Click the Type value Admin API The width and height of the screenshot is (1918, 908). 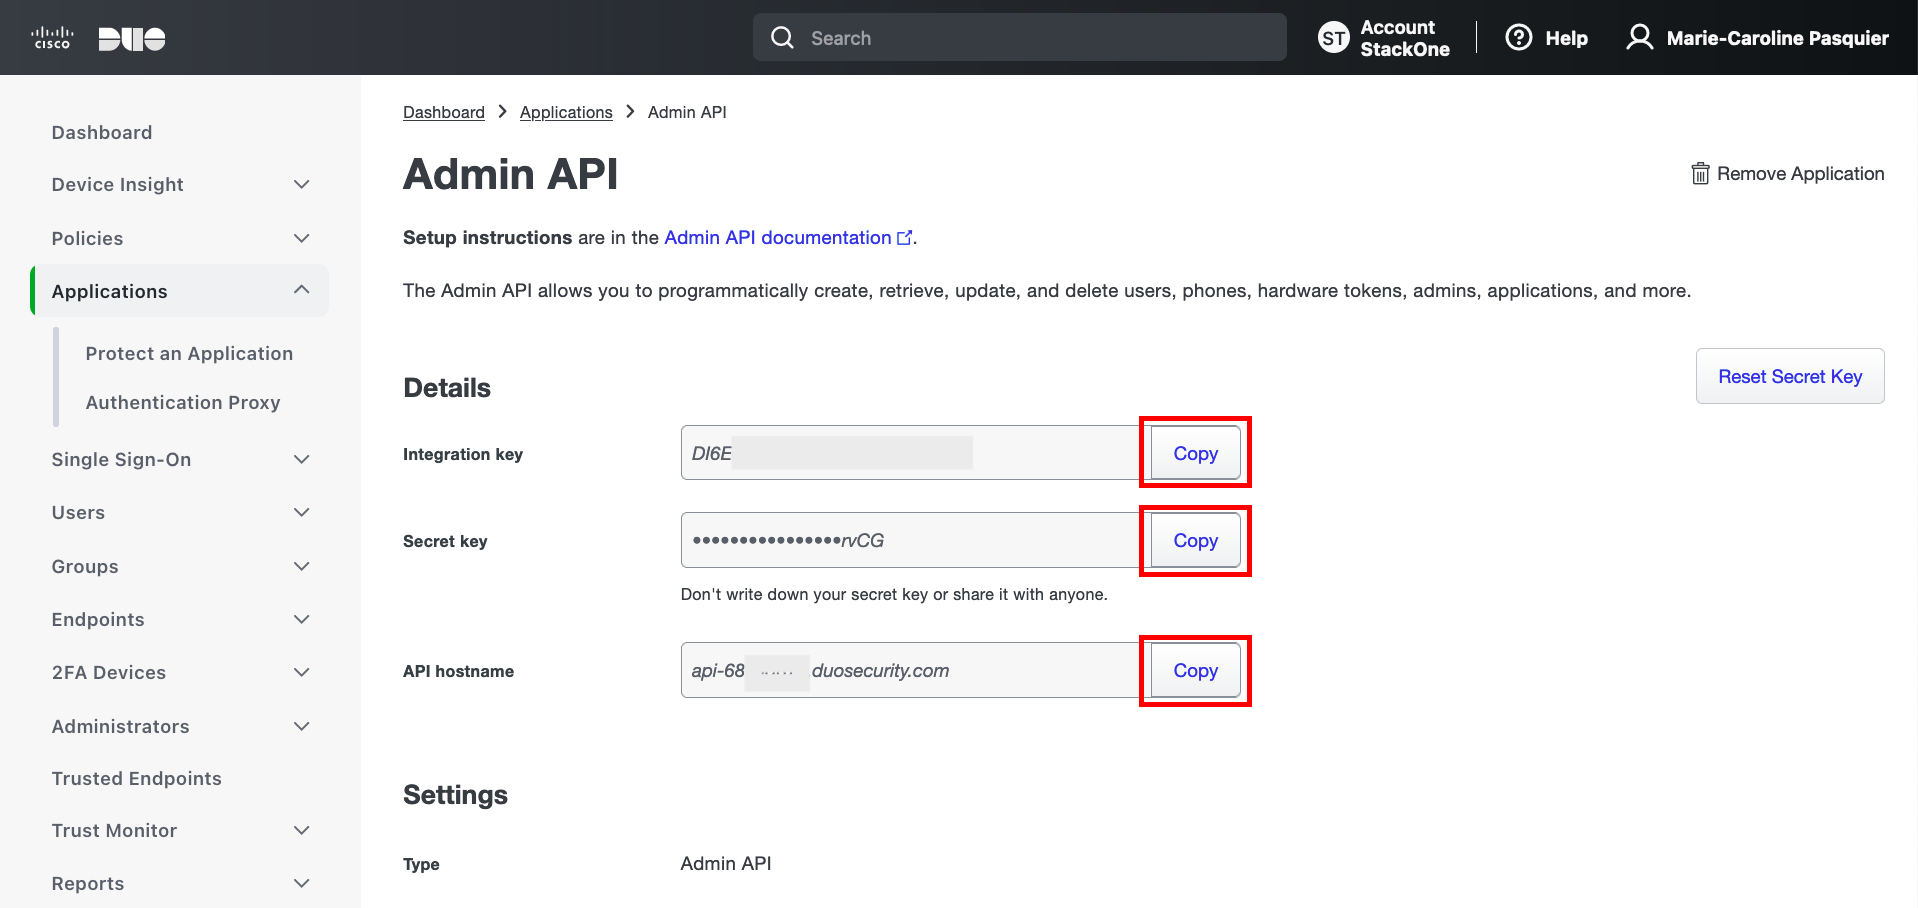pyautogui.click(x=726, y=863)
